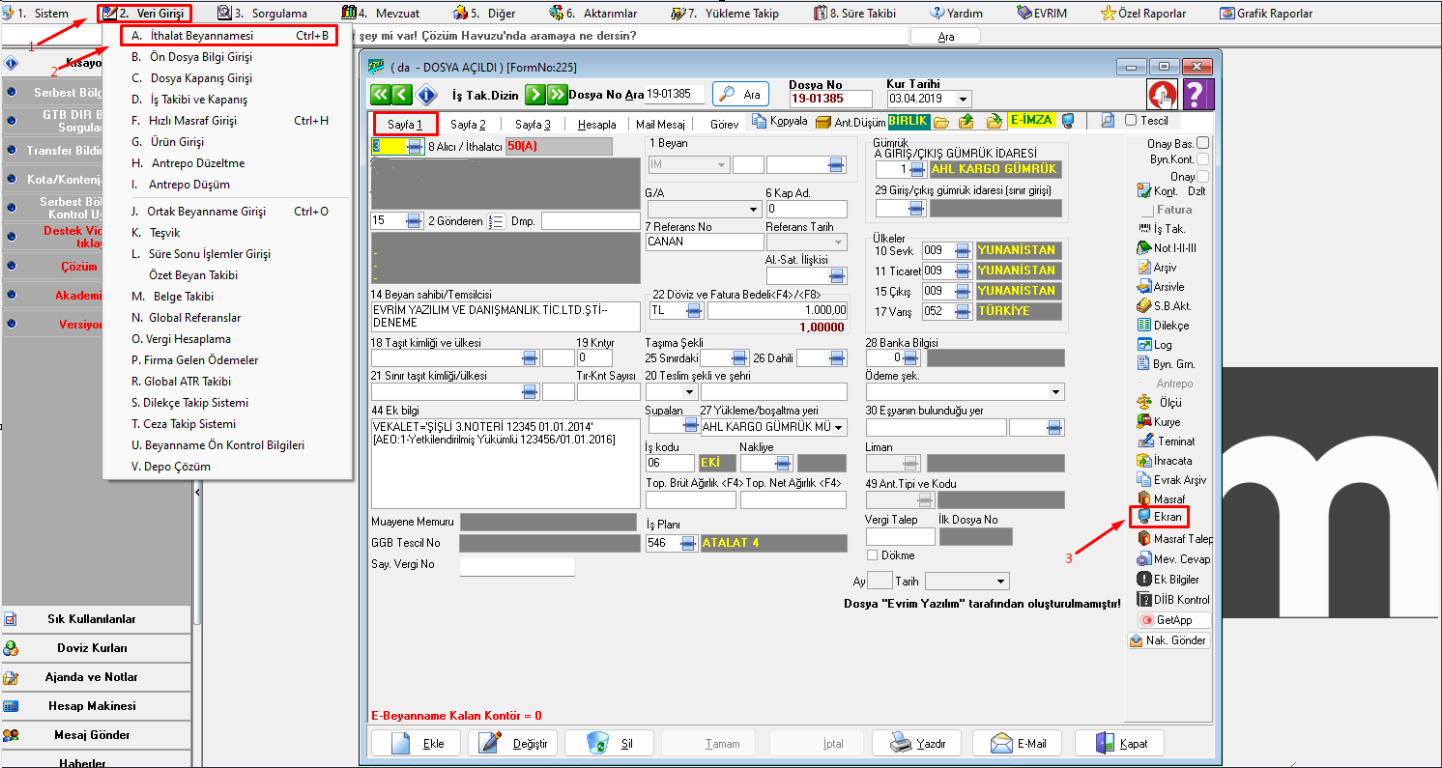1442x768 pixels.
Task: Click the blue info icon beside navigation arrows
Action: tap(426, 94)
